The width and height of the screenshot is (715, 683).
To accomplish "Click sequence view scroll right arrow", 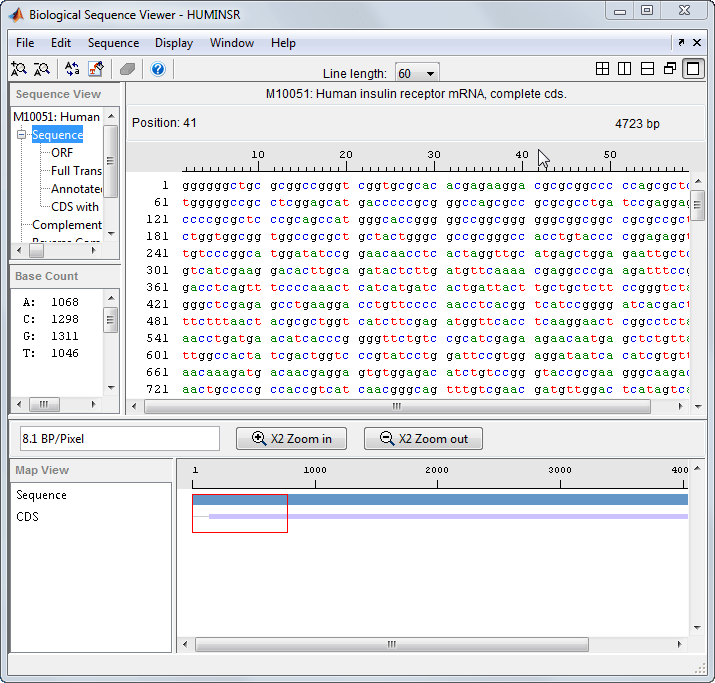I will (x=680, y=406).
